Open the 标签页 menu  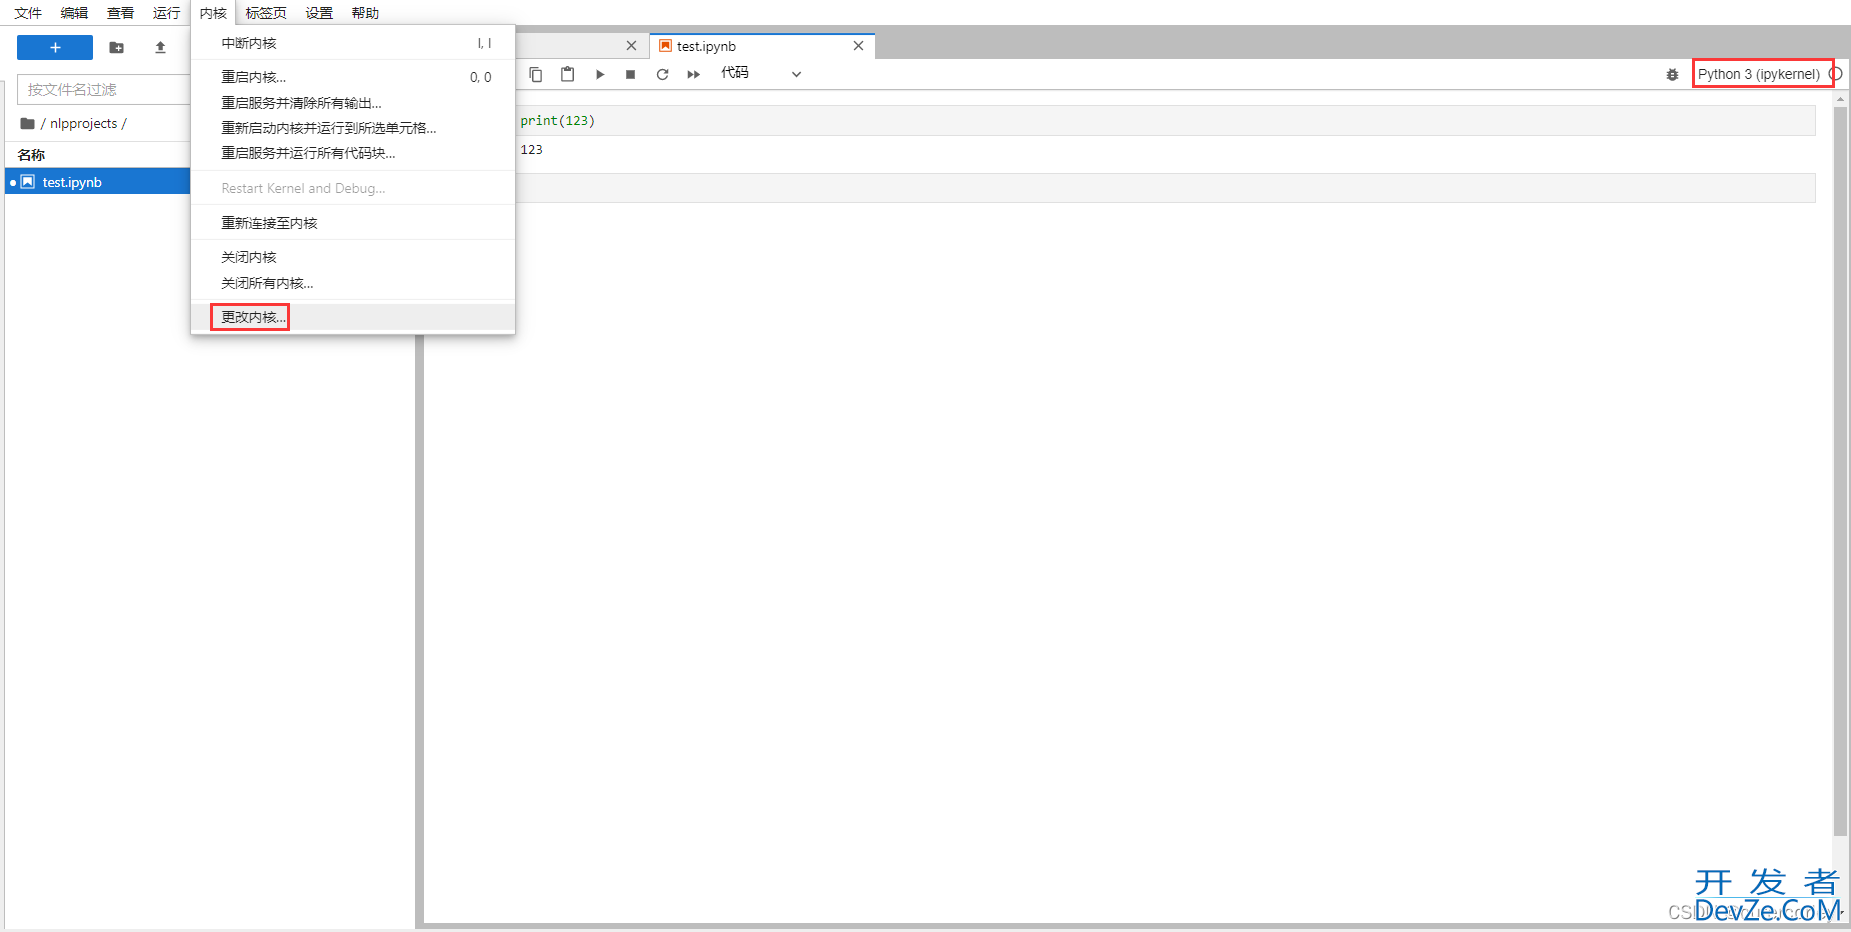pos(266,13)
